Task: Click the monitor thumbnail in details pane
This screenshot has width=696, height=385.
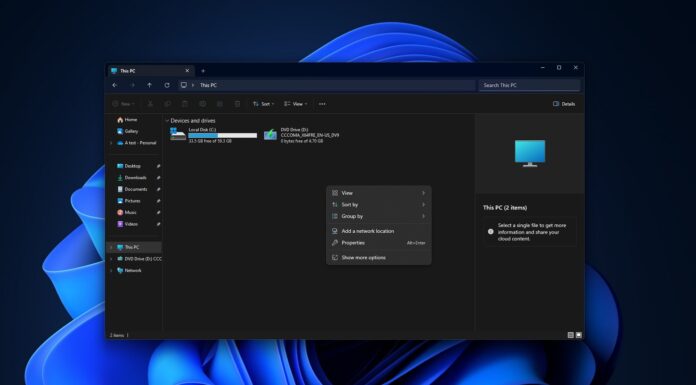Action: 530,153
